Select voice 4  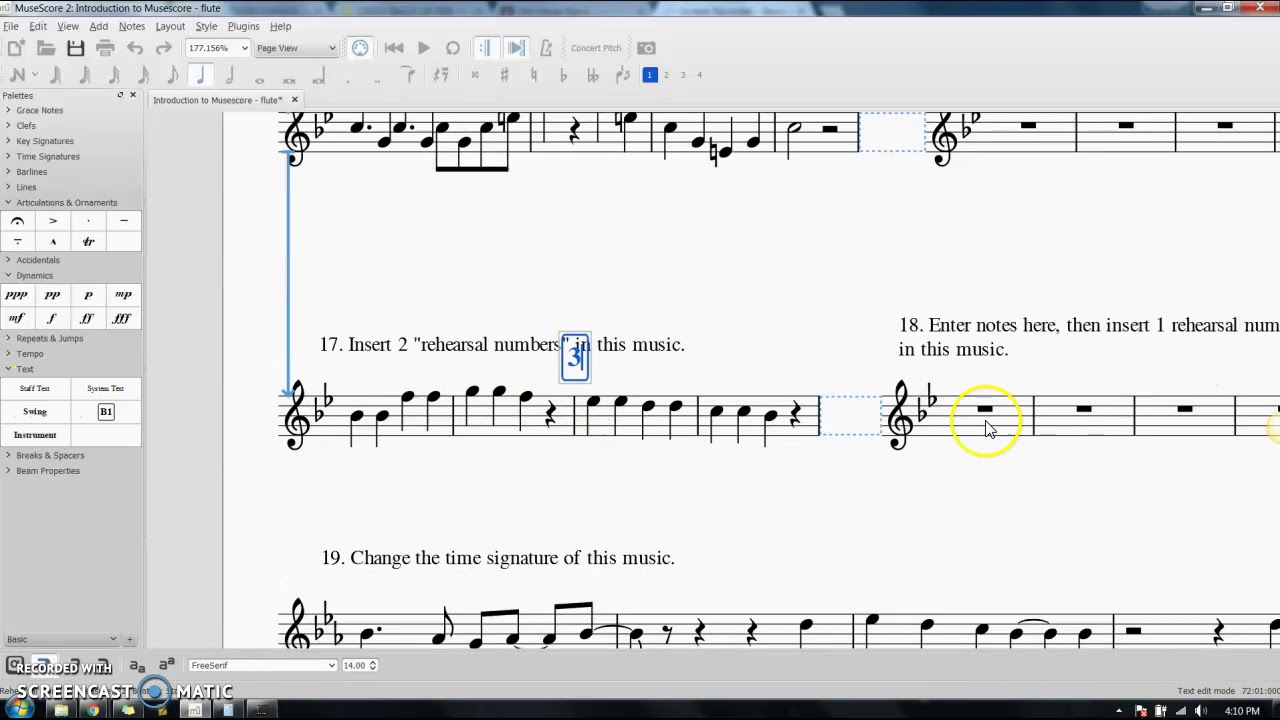[699, 75]
